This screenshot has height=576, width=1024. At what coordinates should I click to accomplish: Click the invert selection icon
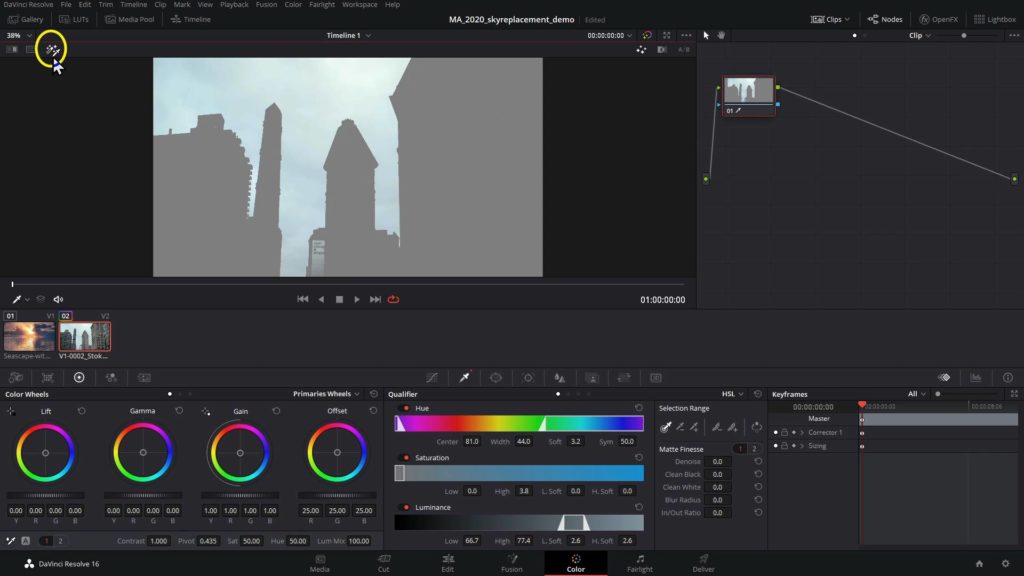[x=757, y=427]
